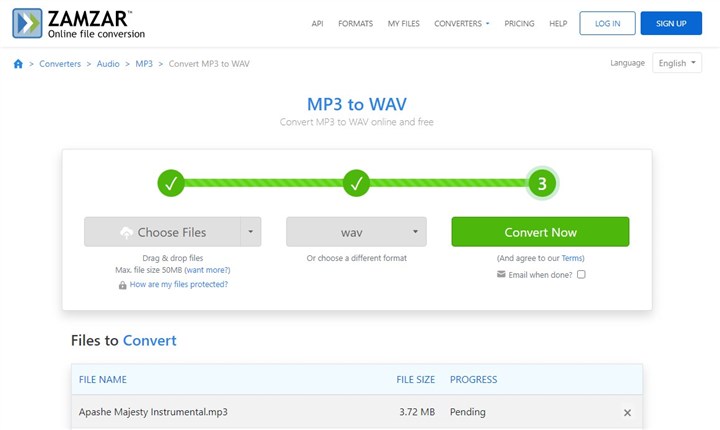Open the Terms link
The height and width of the screenshot is (430, 720).
pos(572,258)
